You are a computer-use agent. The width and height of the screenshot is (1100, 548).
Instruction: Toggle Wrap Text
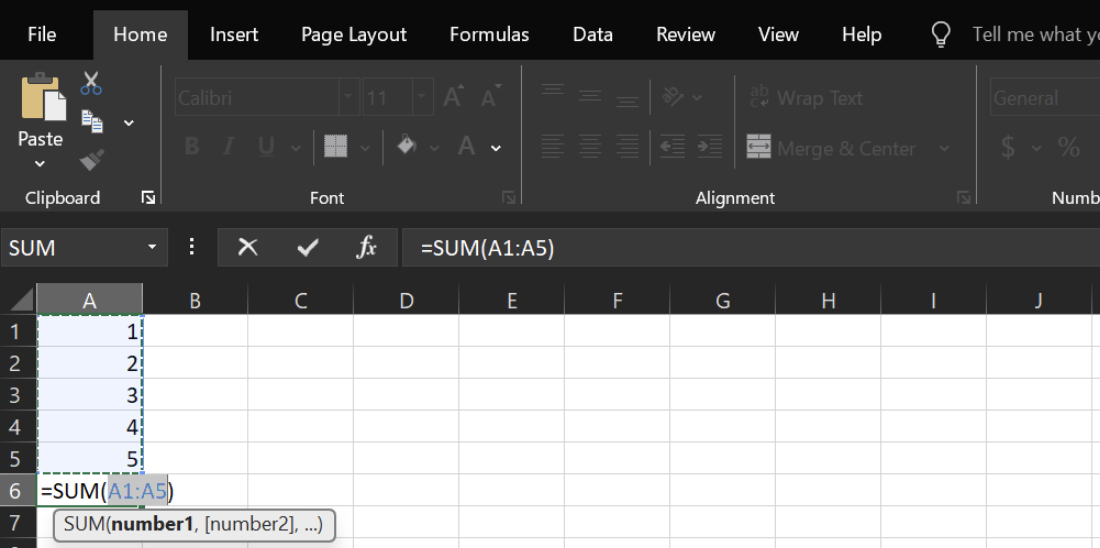(x=807, y=98)
